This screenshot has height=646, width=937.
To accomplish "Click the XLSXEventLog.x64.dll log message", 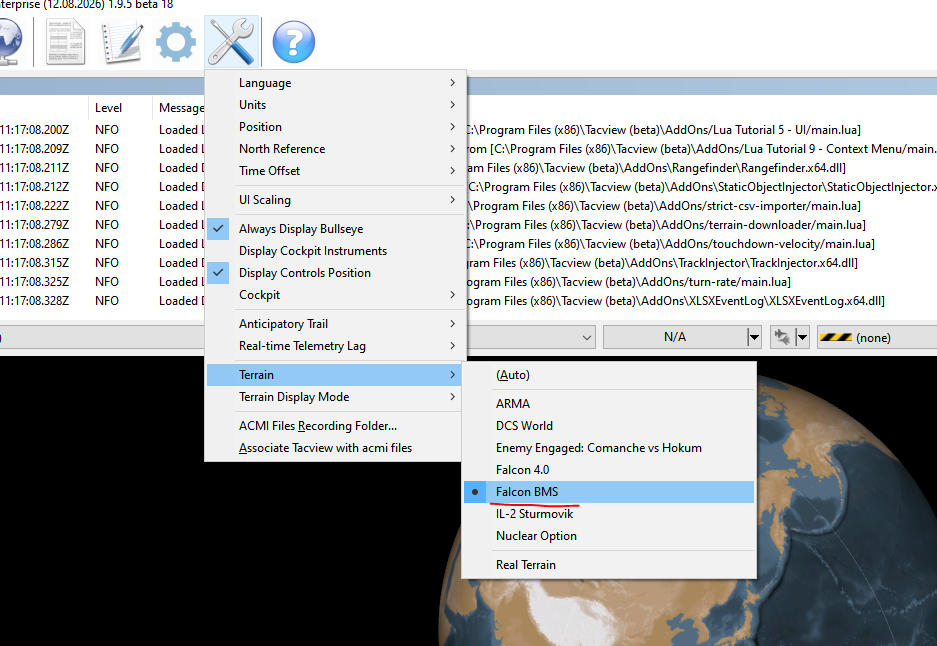I will point(675,301).
